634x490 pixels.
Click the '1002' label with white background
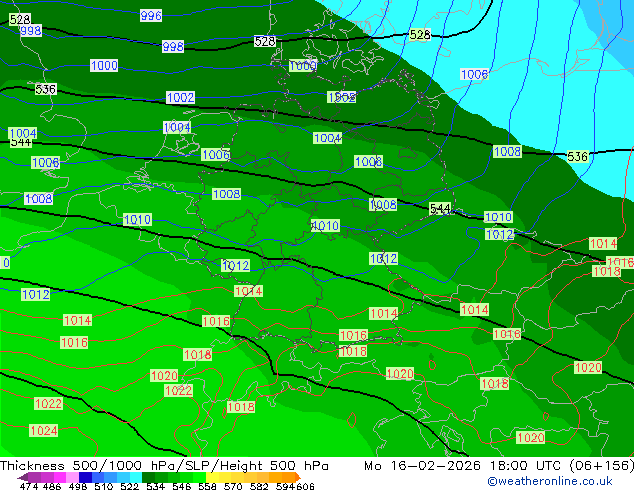[x=180, y=97]
